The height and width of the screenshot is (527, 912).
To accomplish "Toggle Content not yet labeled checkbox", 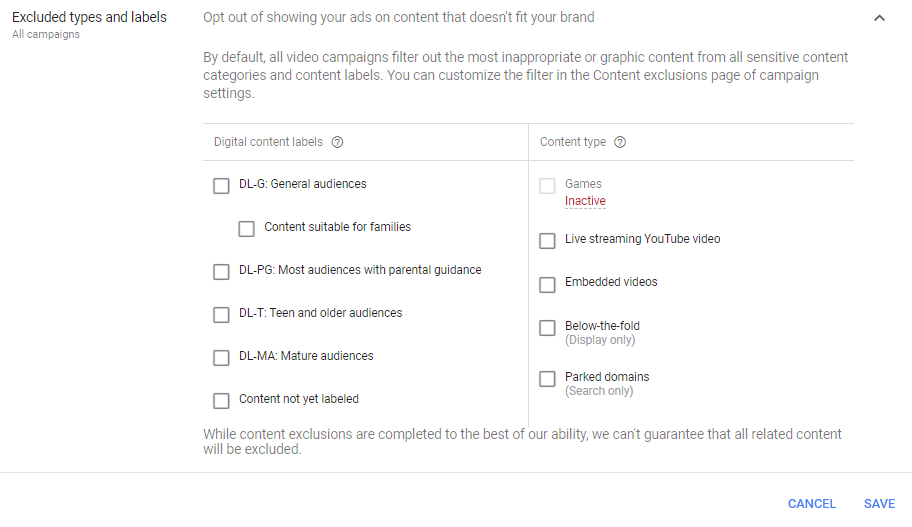I will tap(221, 401).
